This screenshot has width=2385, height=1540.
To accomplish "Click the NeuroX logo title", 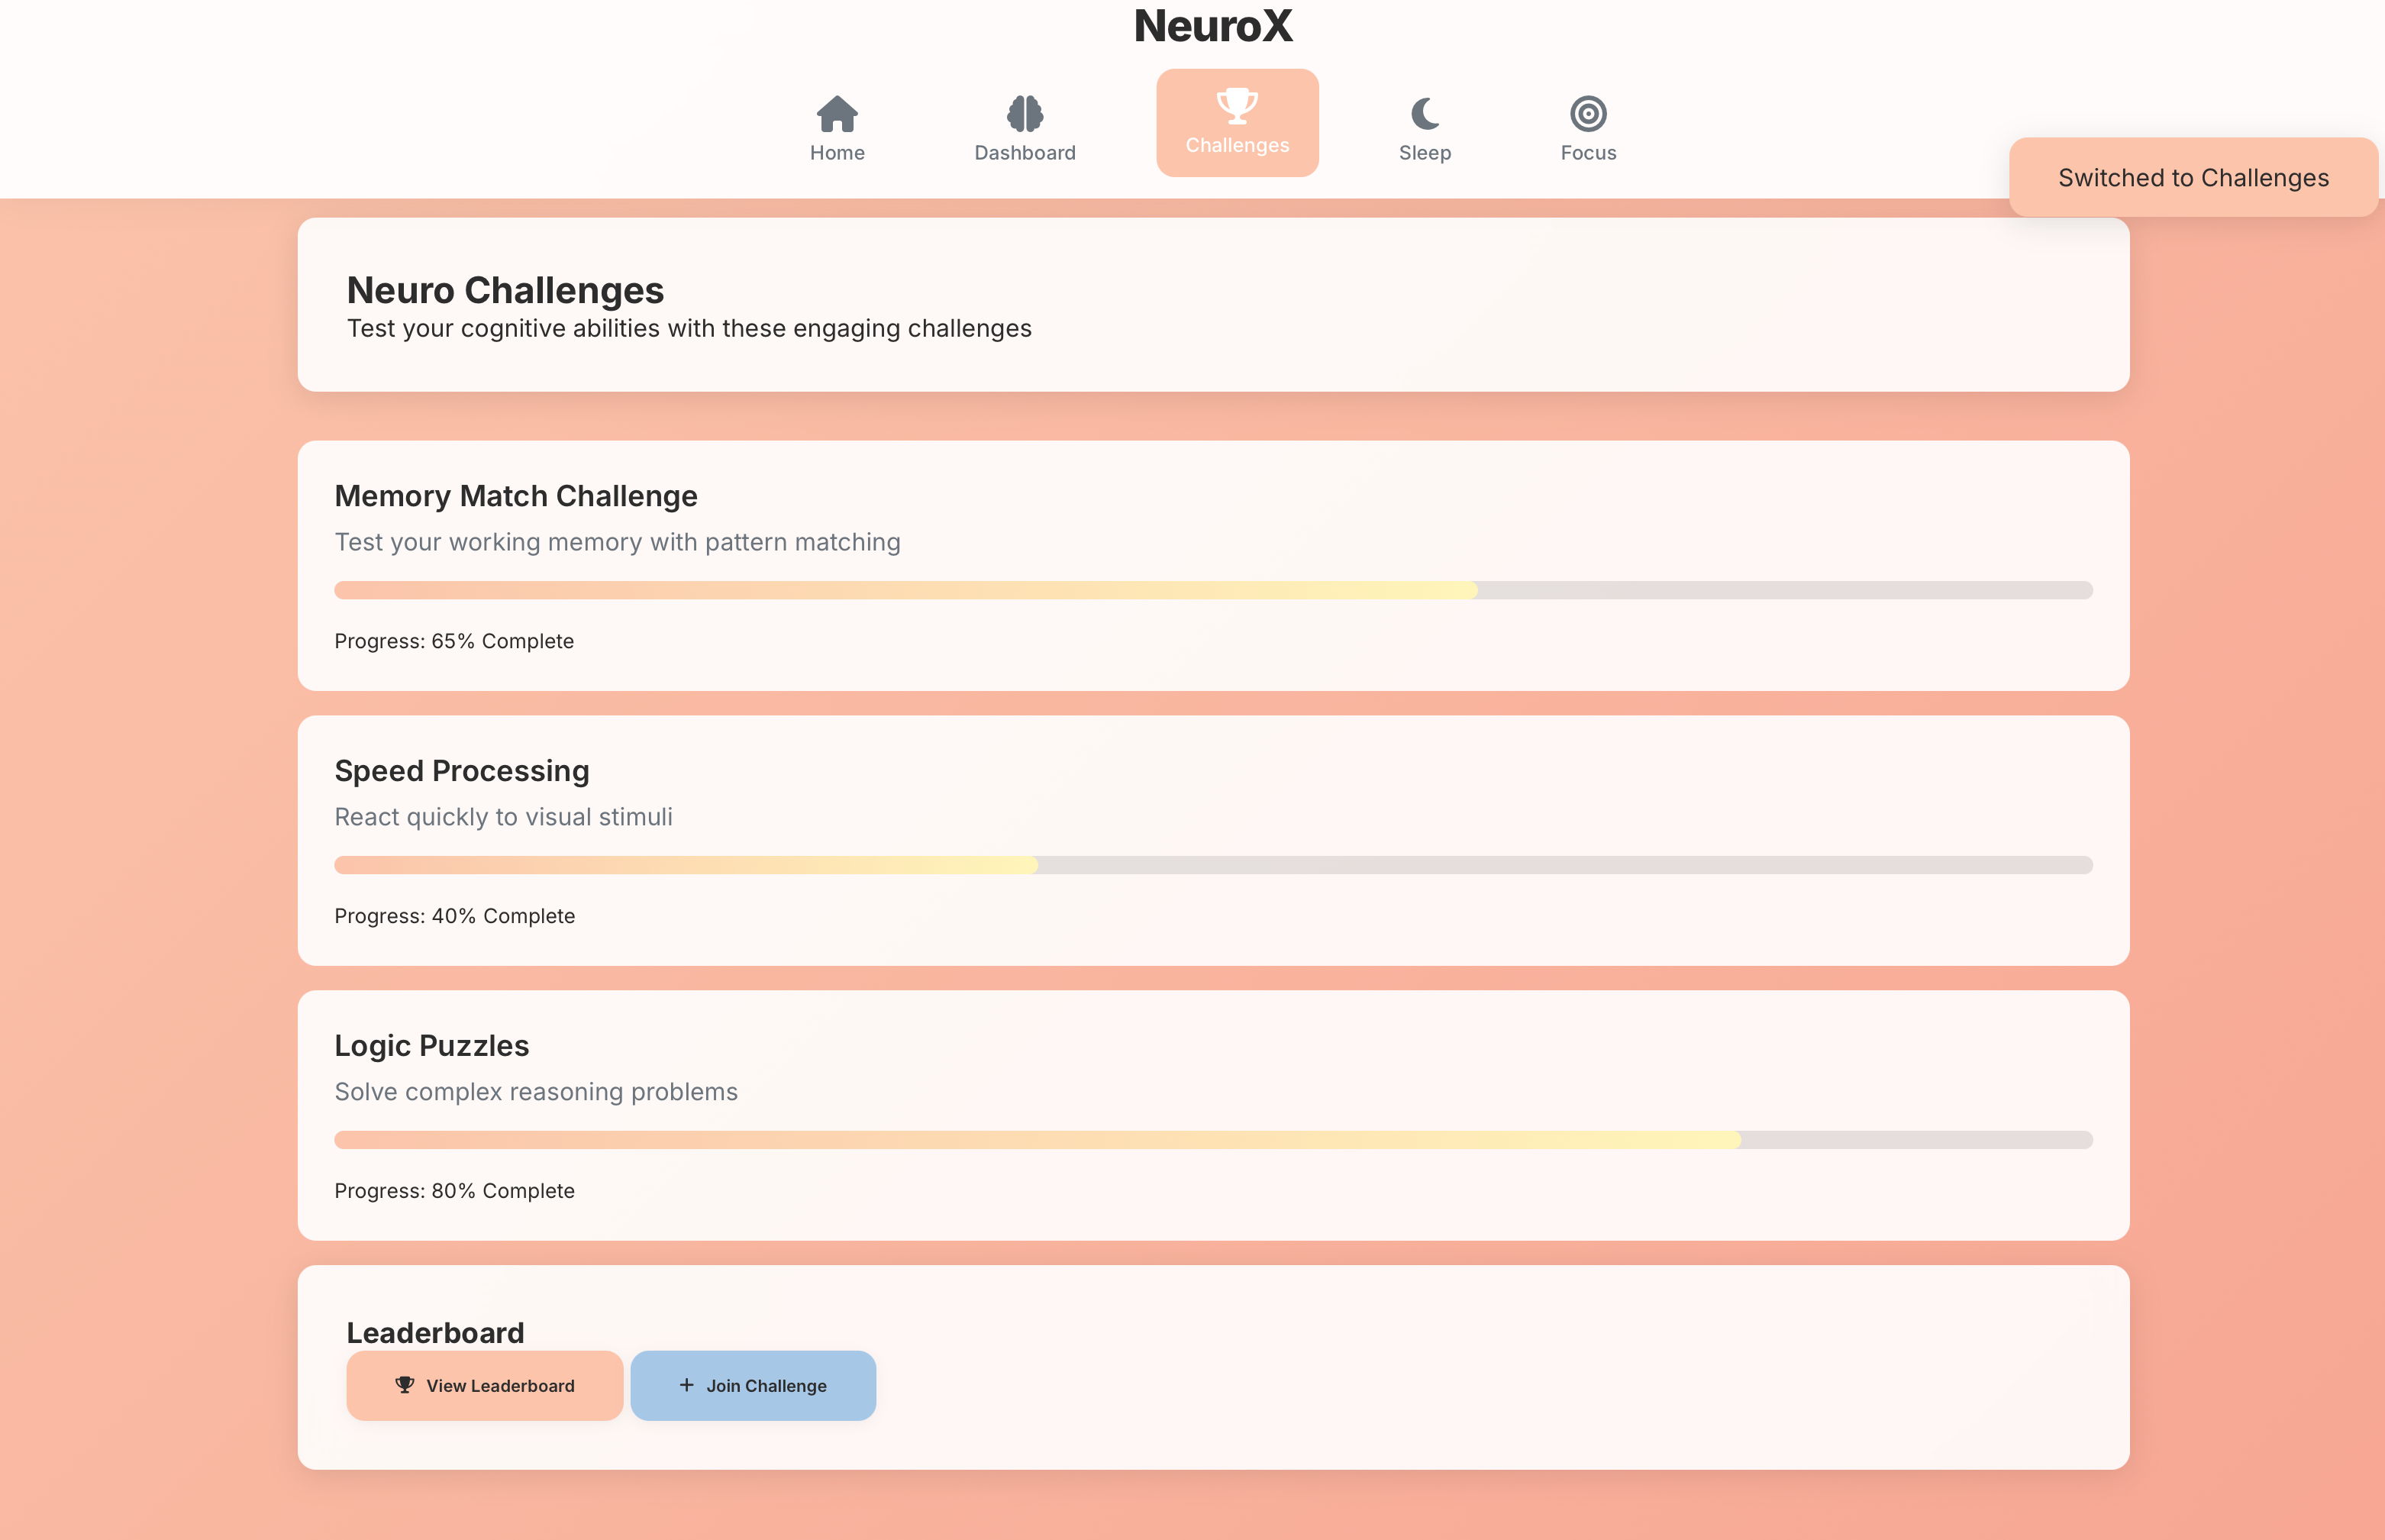I will tap(1213, 26).
